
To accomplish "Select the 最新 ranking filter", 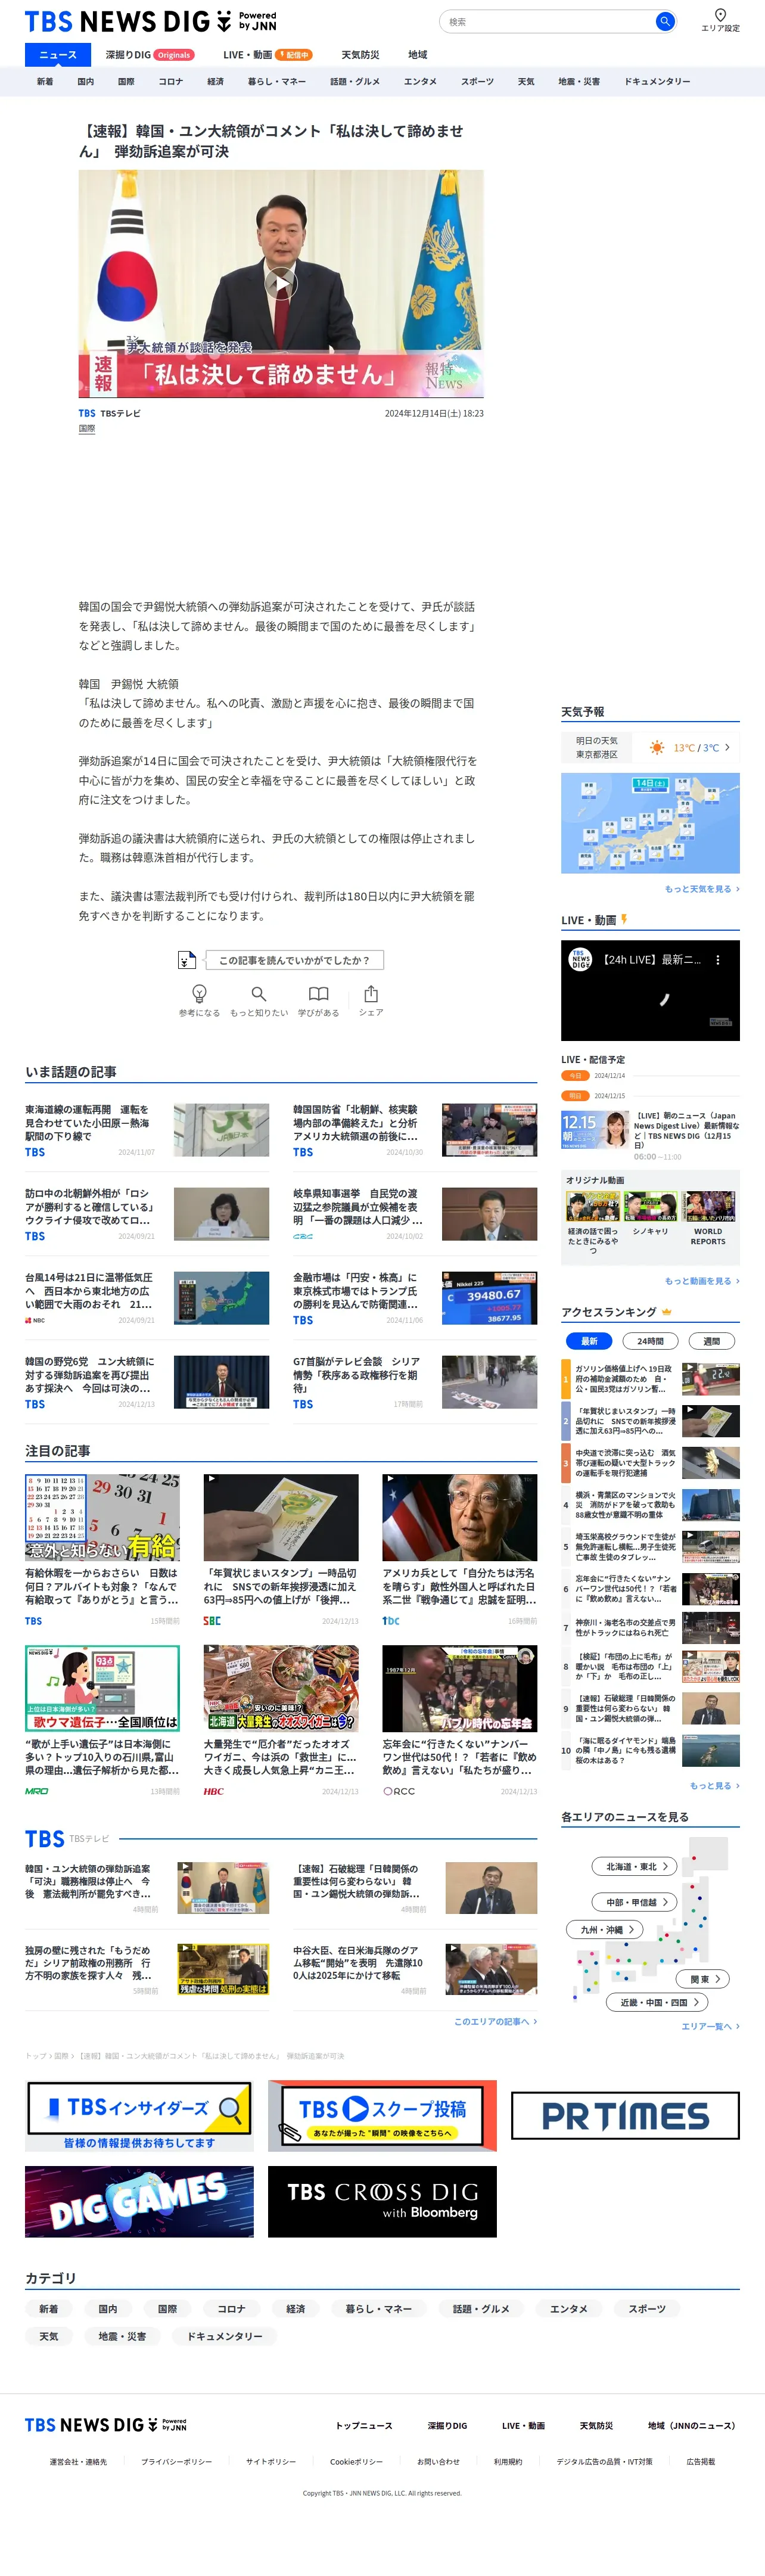I will point(589,1341).
